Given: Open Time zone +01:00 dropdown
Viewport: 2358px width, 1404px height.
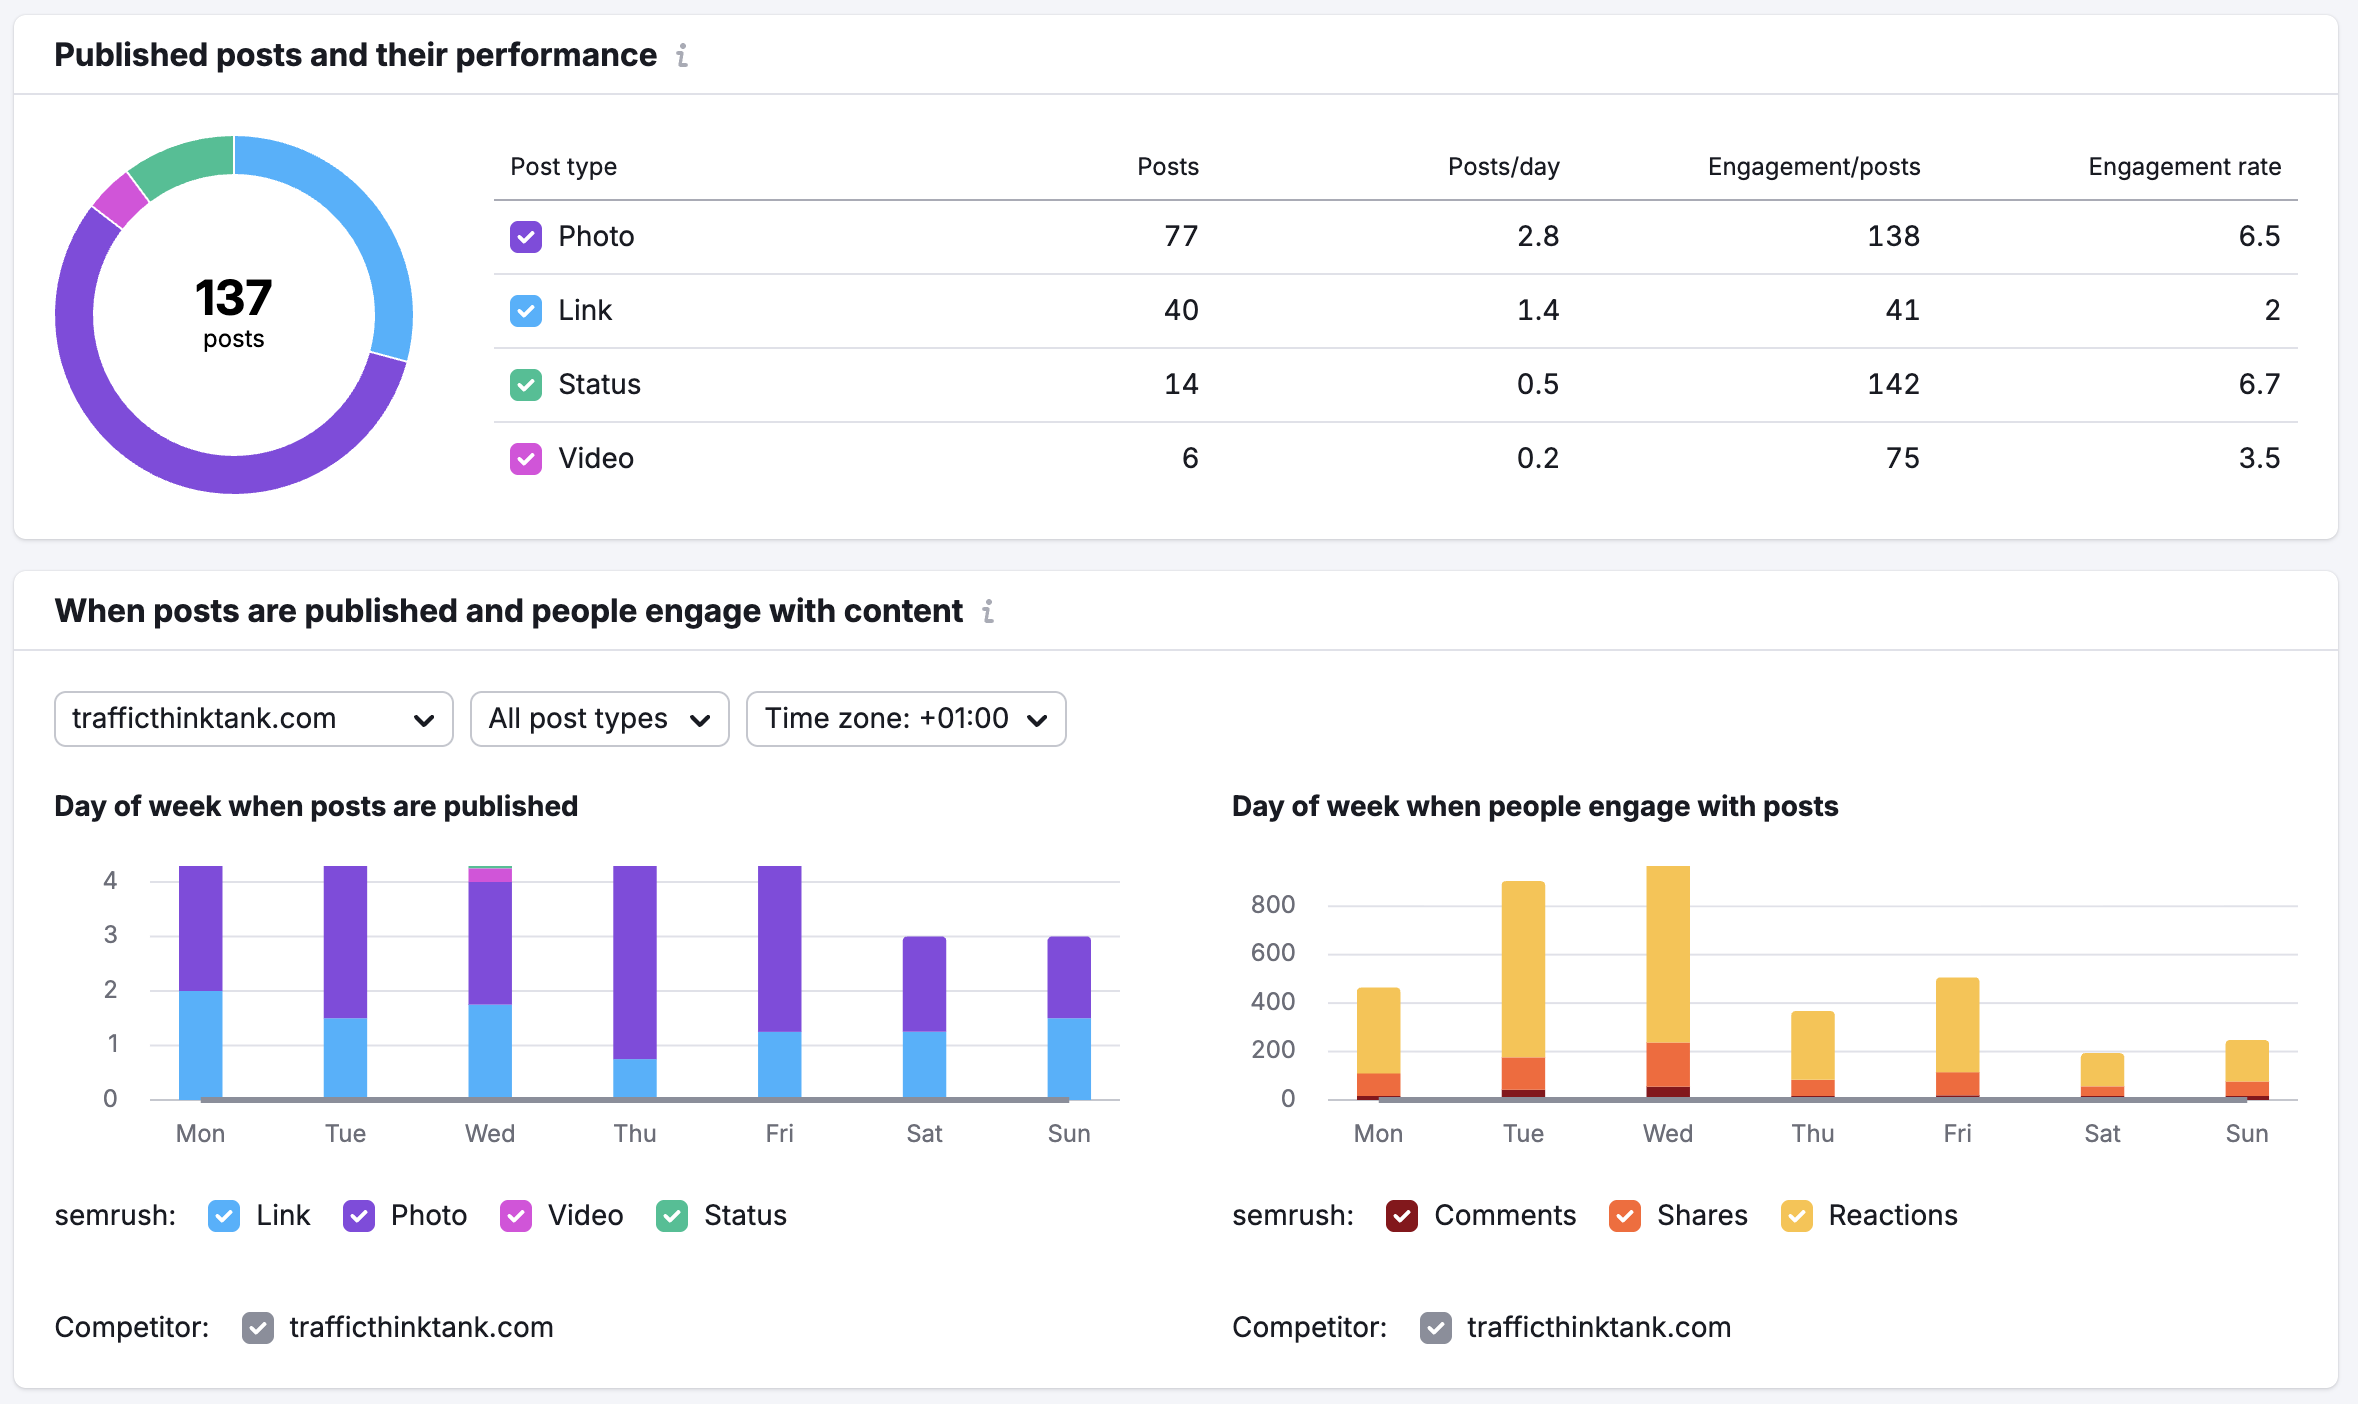Looking at the screenshot, I should pyautogui.click(x=905, y=719).
